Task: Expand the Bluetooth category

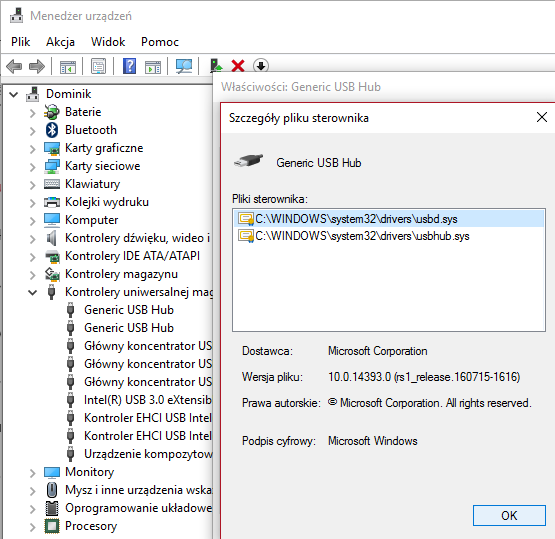Action: point(33,131)
